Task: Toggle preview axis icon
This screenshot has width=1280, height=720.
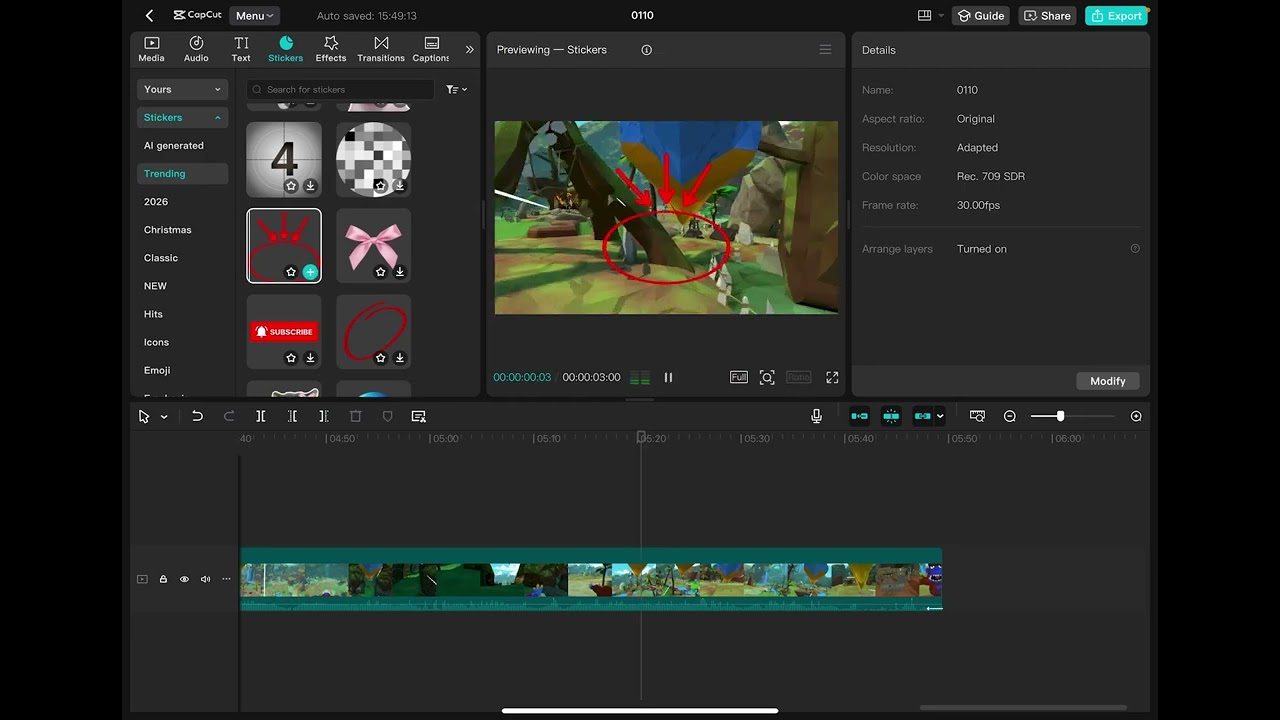Action: pos(977,417)
